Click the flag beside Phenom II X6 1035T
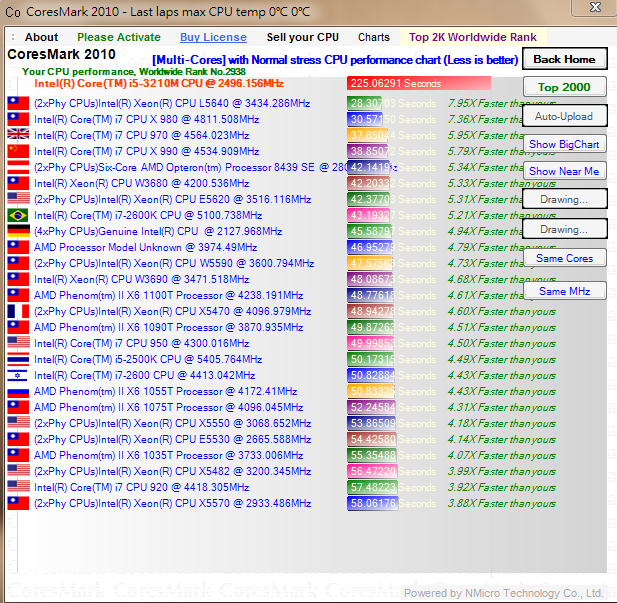The height and width of the screenshot is (603, 617). click(x=18, y=455)
